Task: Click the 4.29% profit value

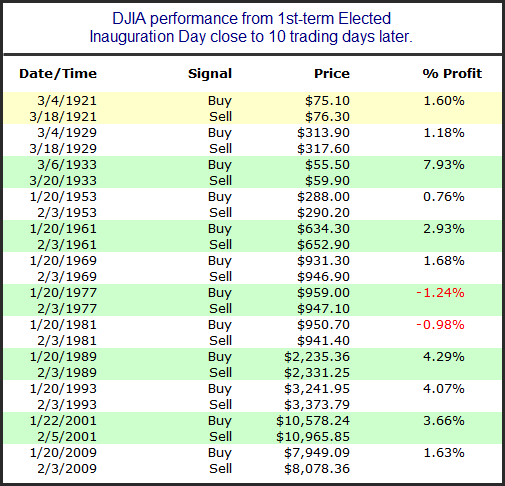Action: click(444, 356)
